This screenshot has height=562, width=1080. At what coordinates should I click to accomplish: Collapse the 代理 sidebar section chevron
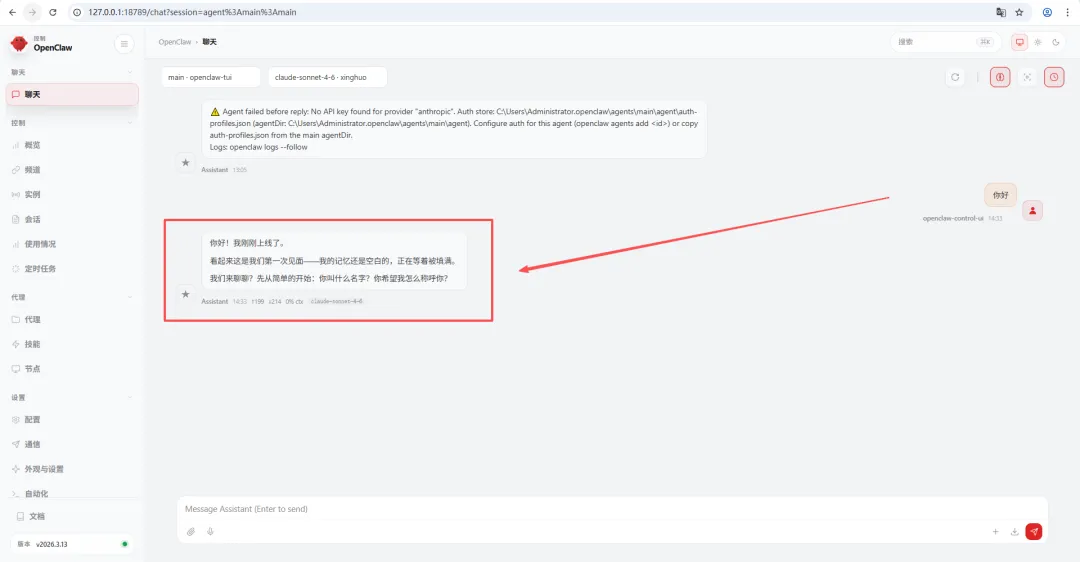pos(129,298)
